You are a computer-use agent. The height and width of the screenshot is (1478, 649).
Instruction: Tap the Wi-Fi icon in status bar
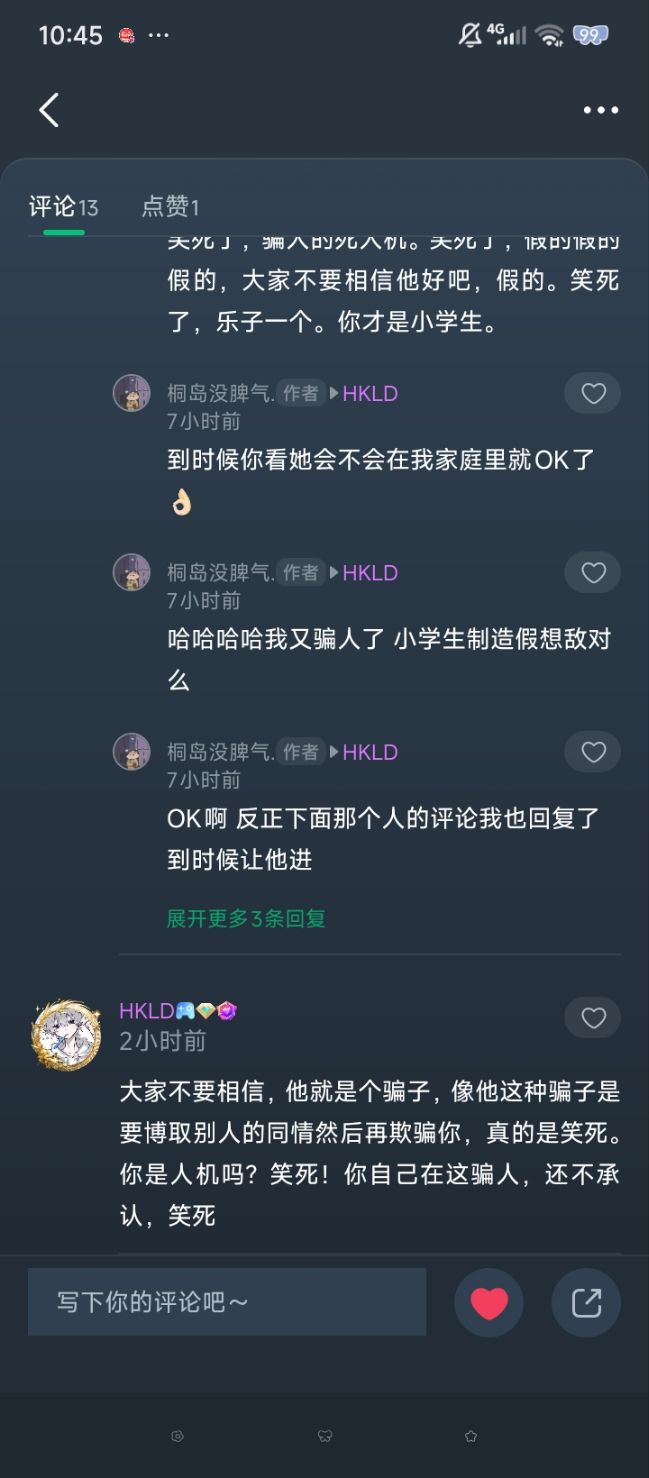(549, 35)
